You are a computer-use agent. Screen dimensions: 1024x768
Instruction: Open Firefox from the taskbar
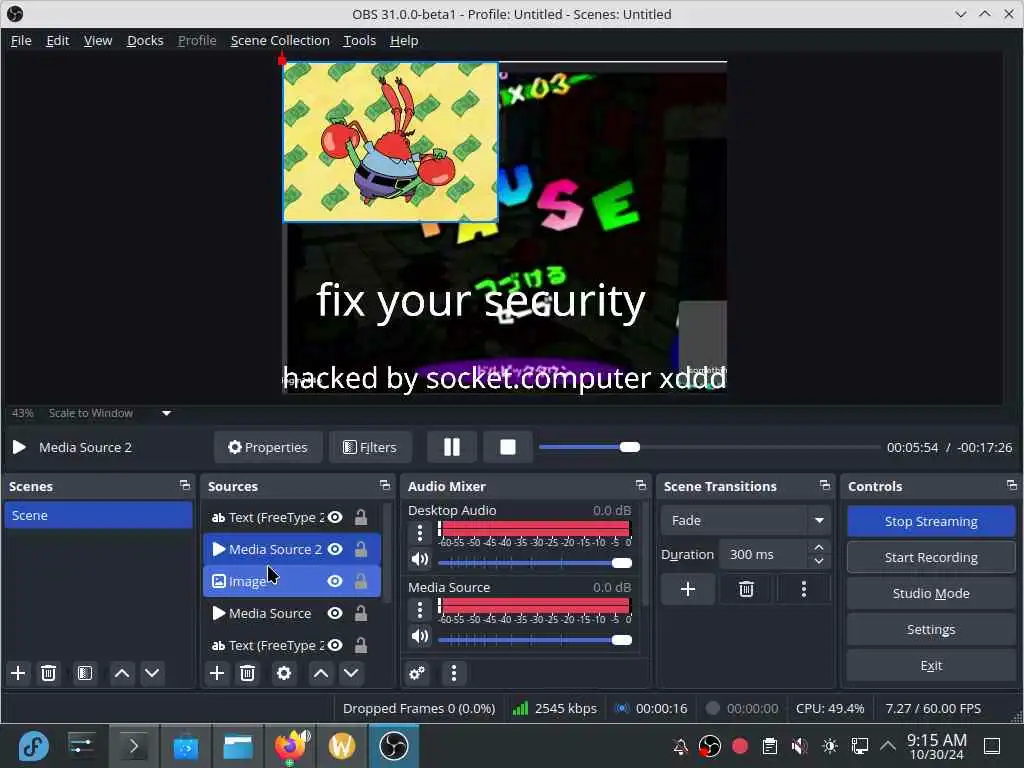click(x=290, y=746)
